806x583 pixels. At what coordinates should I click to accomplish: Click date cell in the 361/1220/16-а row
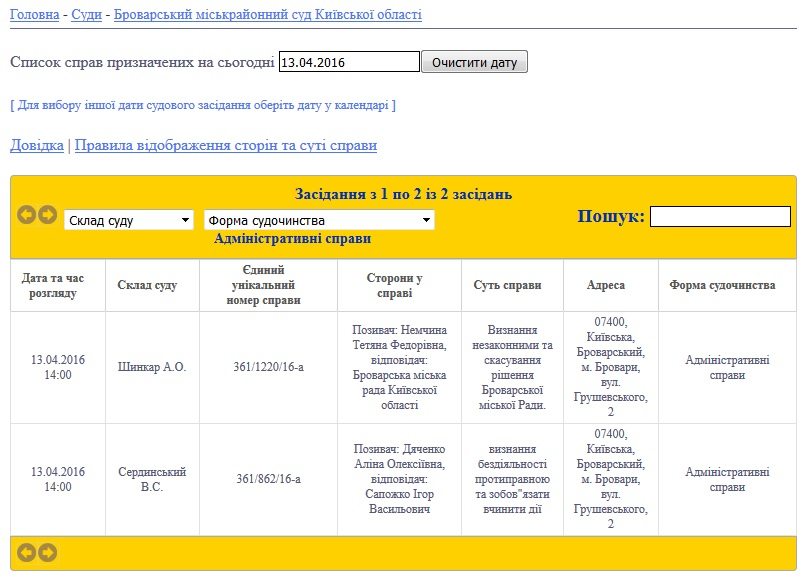pyautogui.click(x=58, y=368)
